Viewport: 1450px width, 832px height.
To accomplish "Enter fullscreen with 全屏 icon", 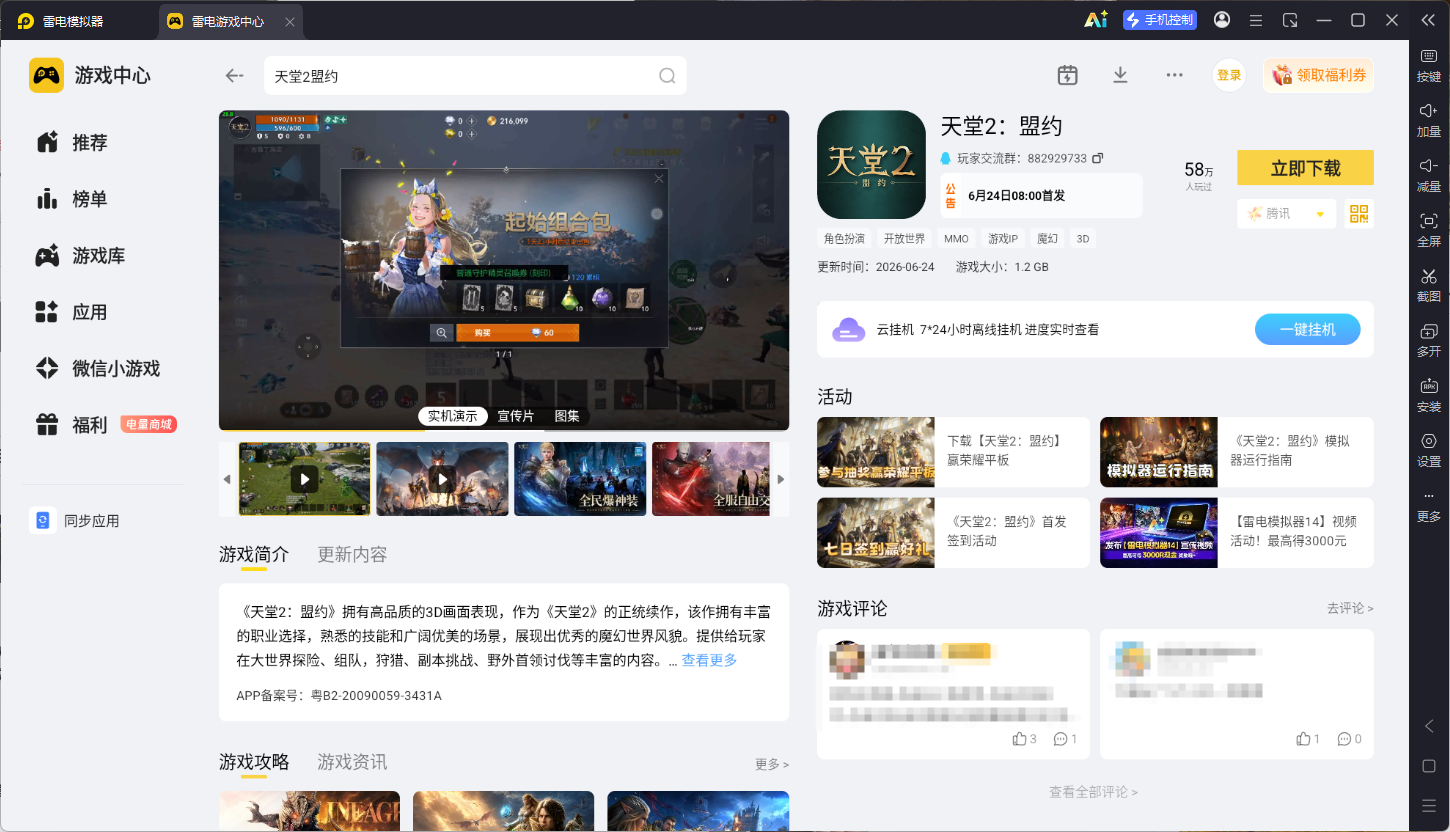I will pos(1429,230).
